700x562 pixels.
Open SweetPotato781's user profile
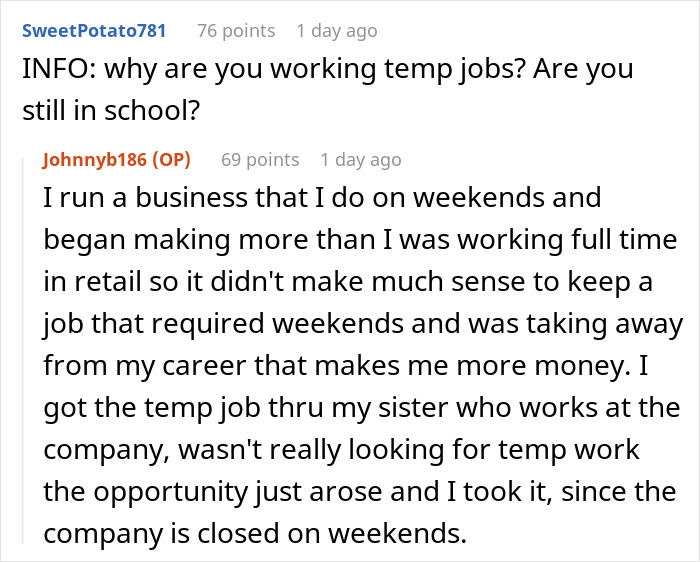94,31
